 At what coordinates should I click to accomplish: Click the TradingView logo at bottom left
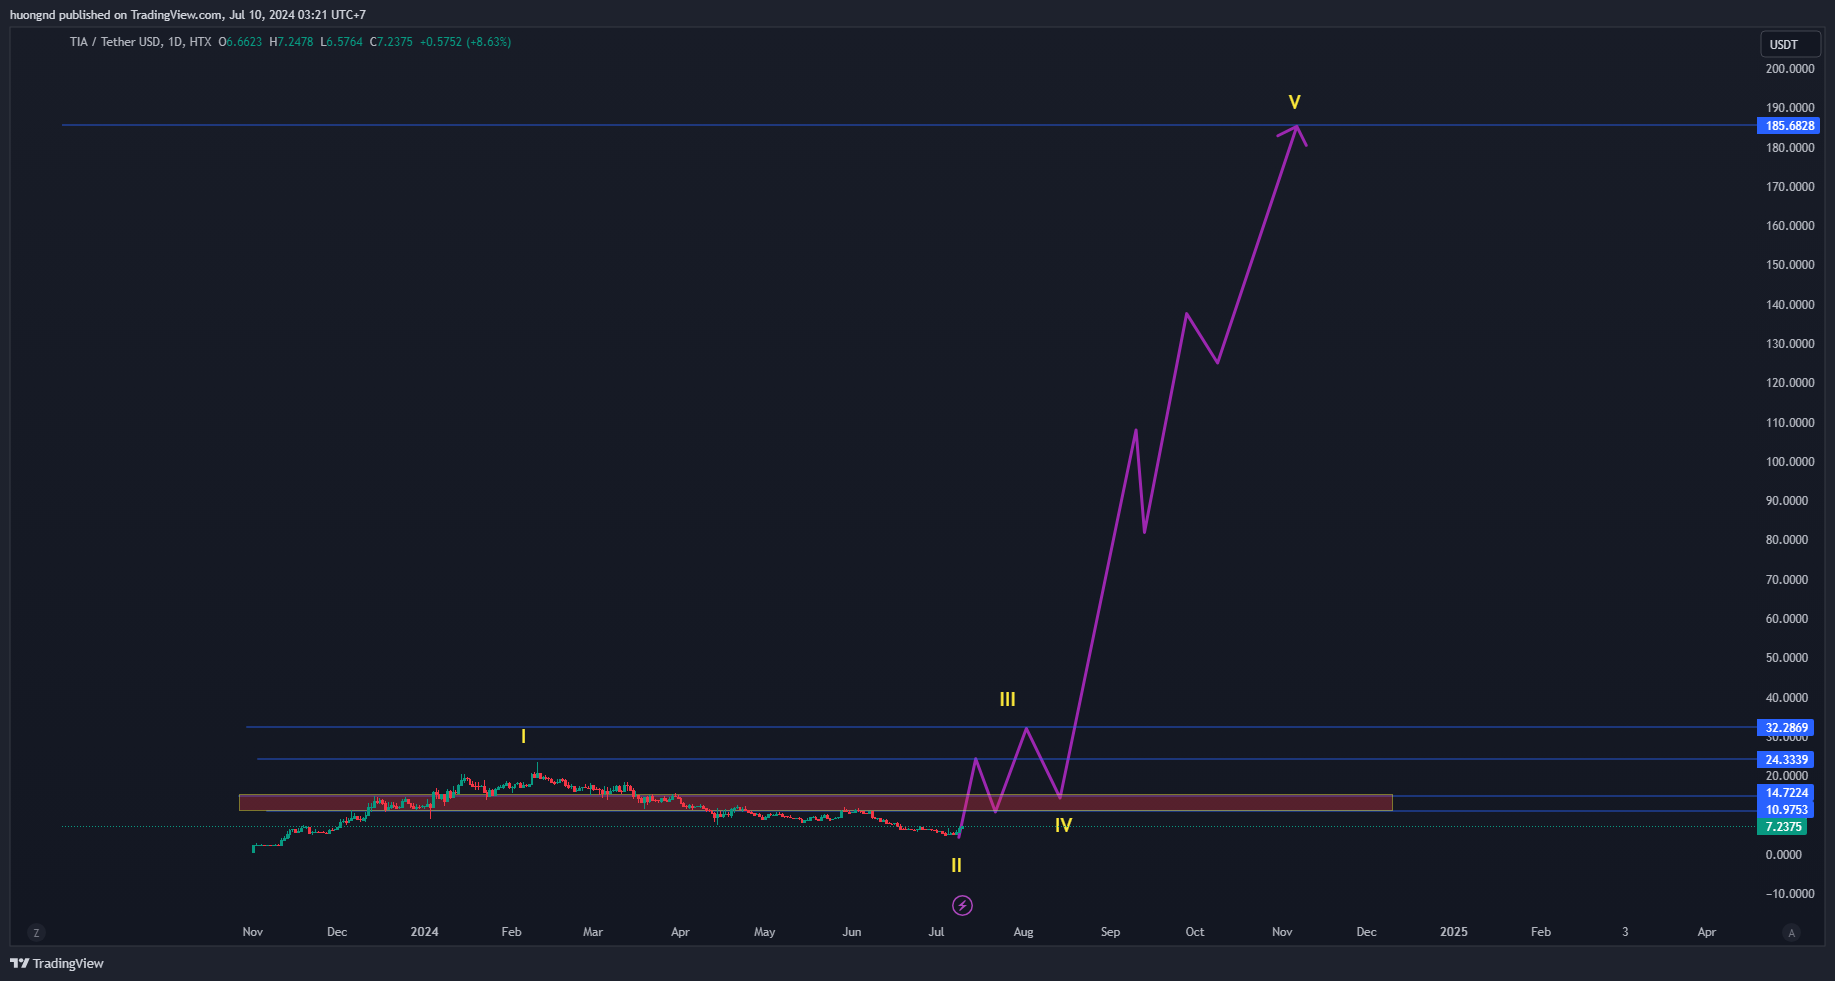point(57,963)
